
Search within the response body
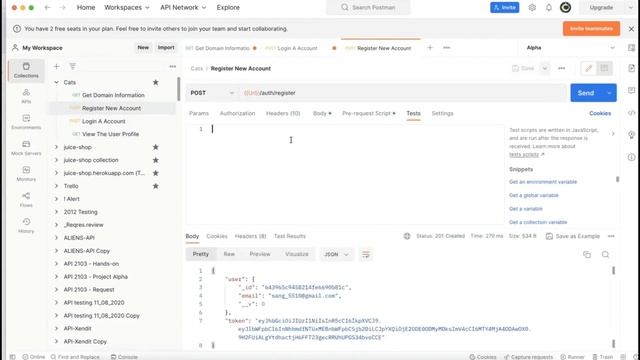pos(605,254)
